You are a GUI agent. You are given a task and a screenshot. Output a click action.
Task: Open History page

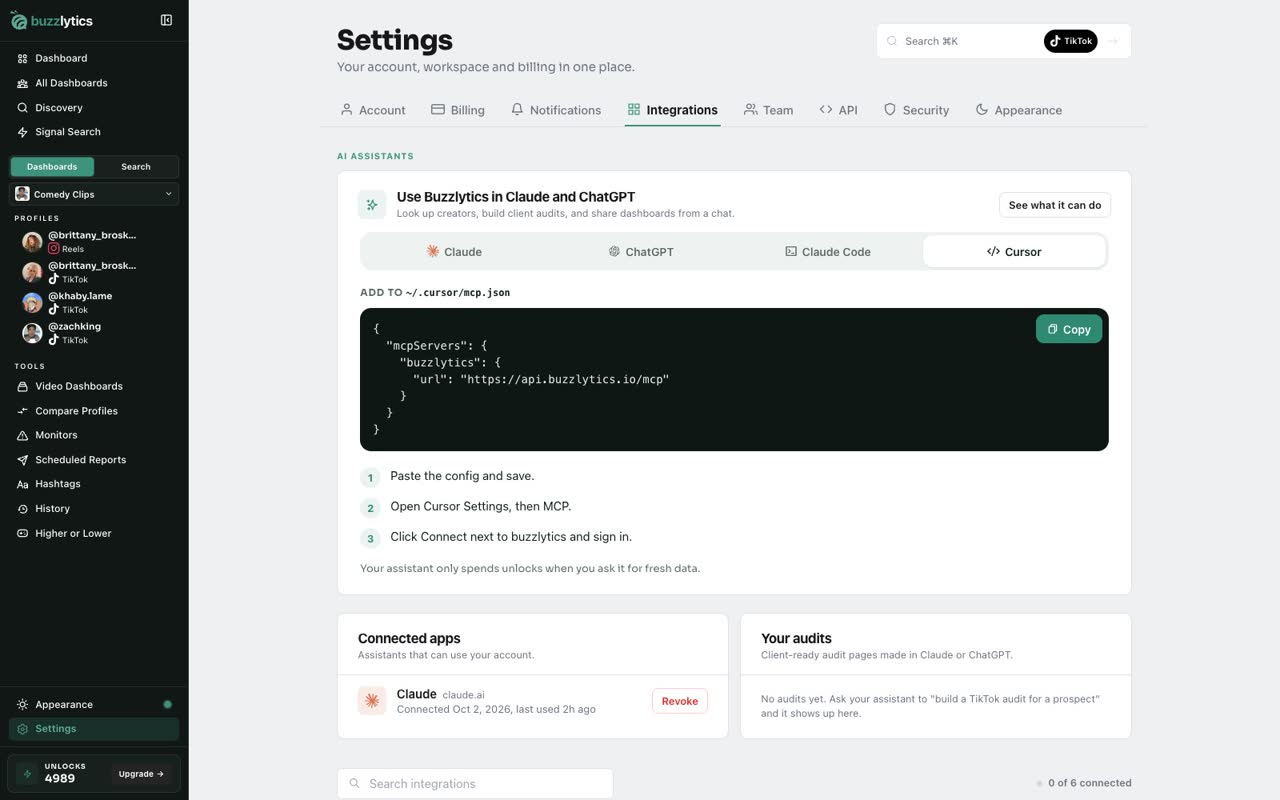pos(94,508)
